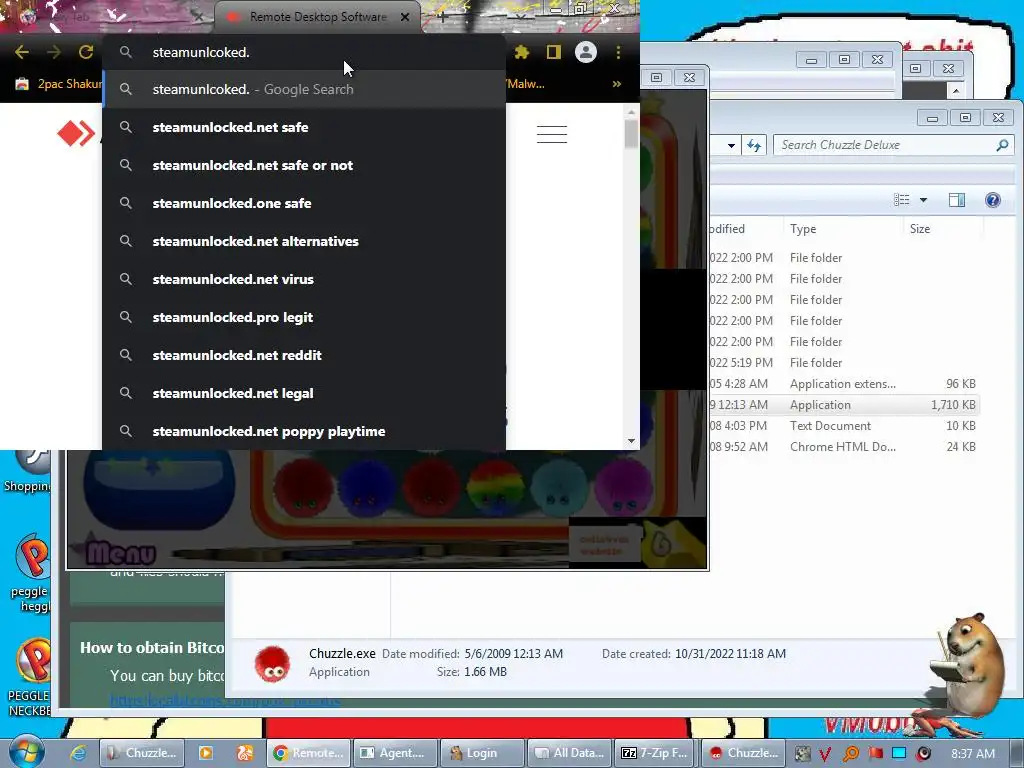
Task: Click the rainbow chuzzle in the game
Action: (x=496, y=487)
